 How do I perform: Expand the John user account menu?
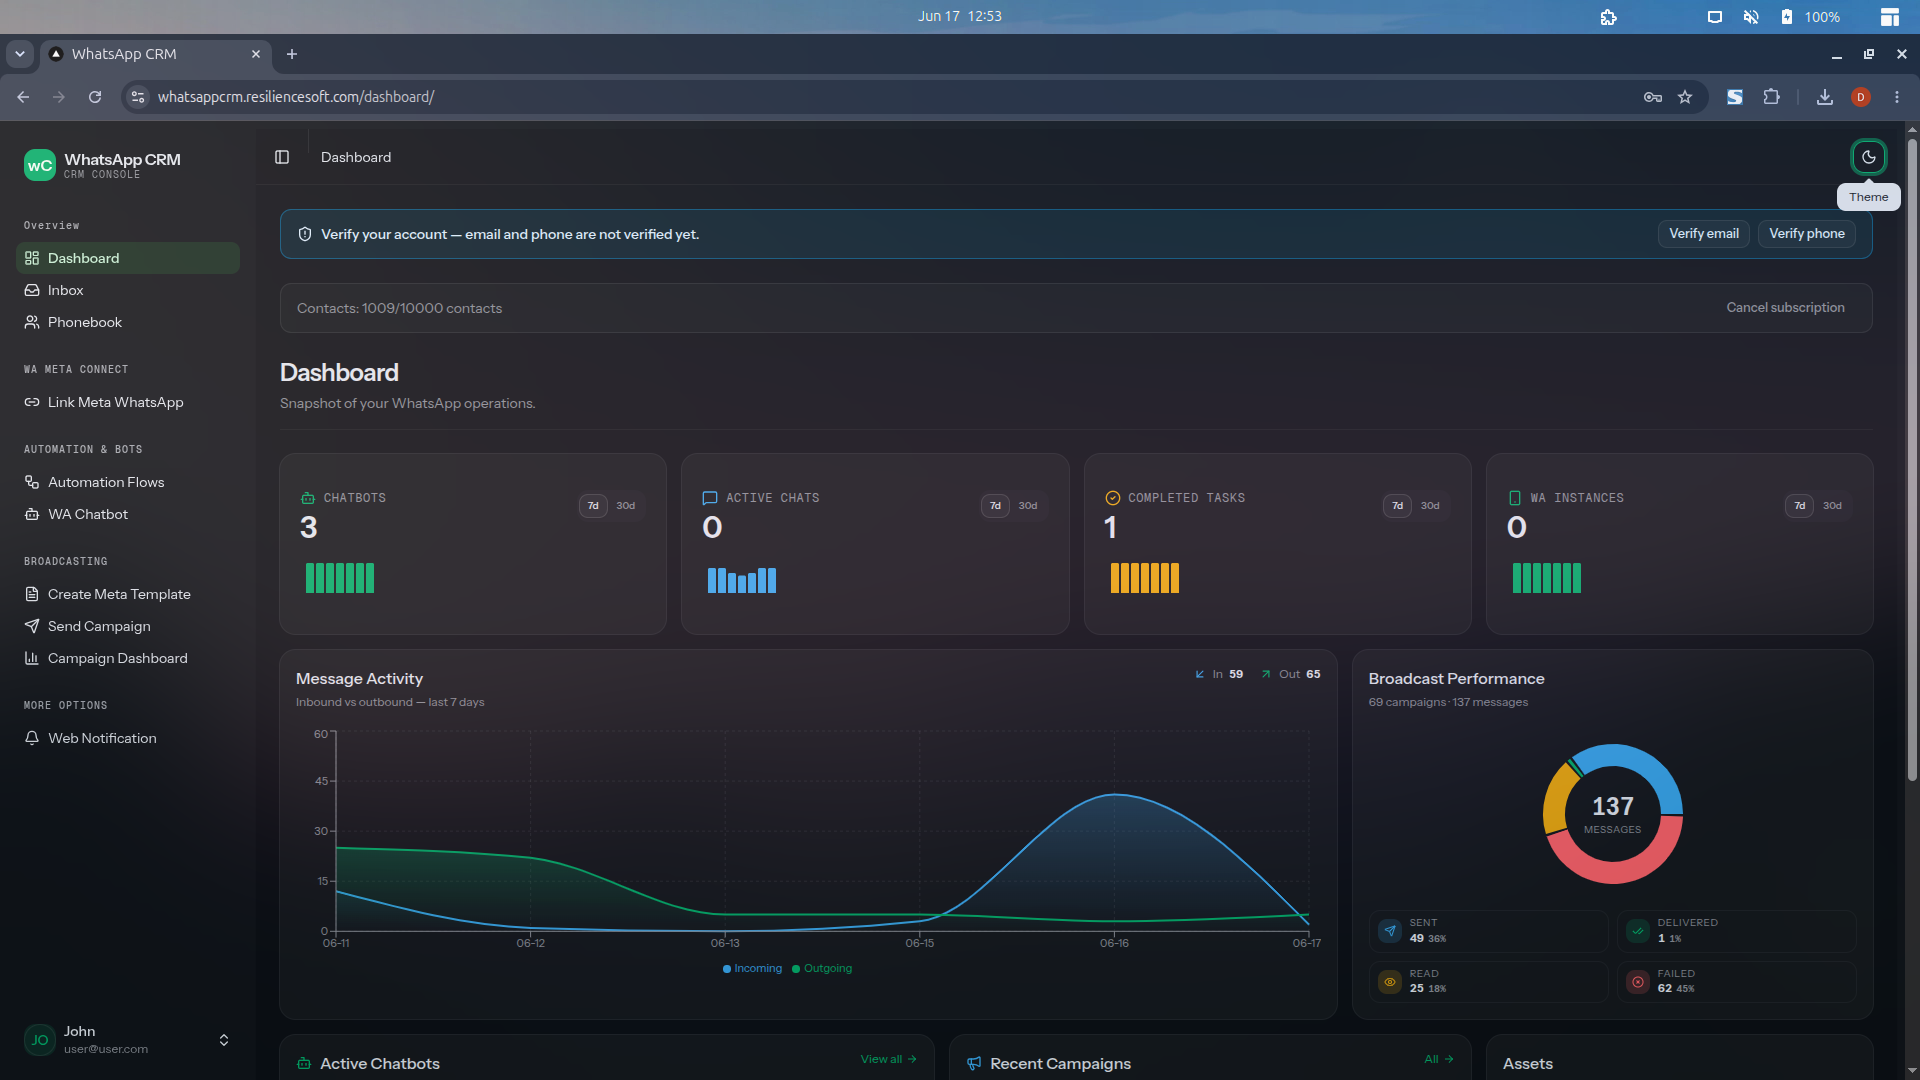point(224,1040)
